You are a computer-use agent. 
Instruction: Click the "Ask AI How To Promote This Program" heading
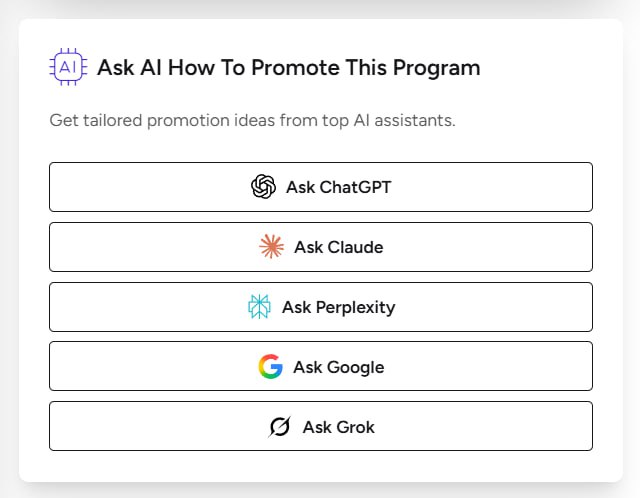point(289,68)
